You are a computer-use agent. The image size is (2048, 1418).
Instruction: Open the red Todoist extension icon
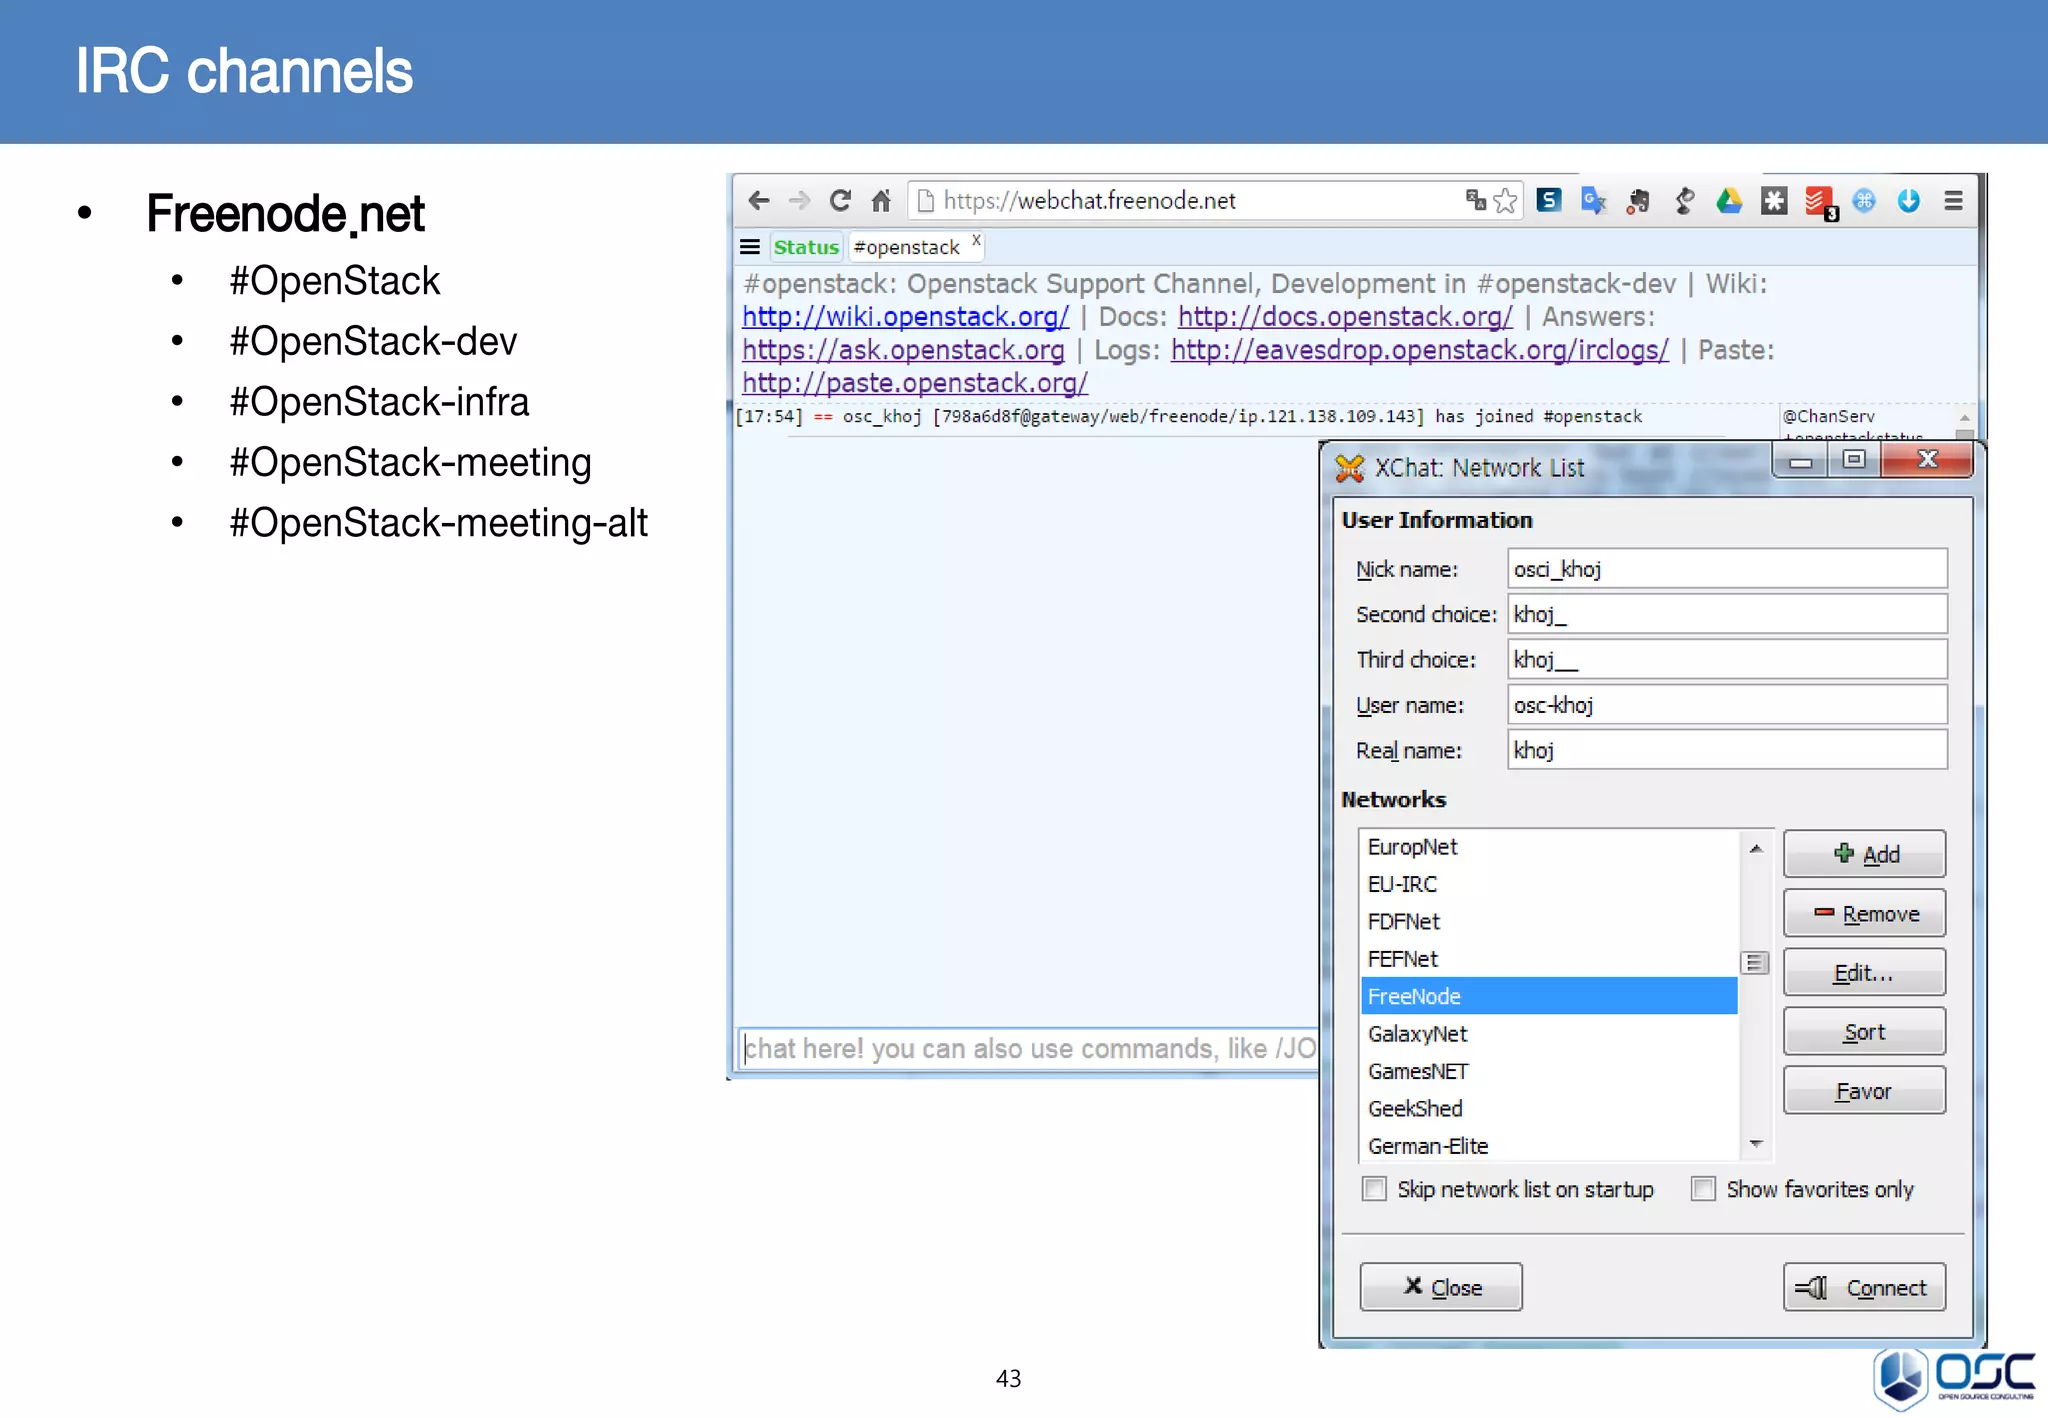[x=1820, y=203]
